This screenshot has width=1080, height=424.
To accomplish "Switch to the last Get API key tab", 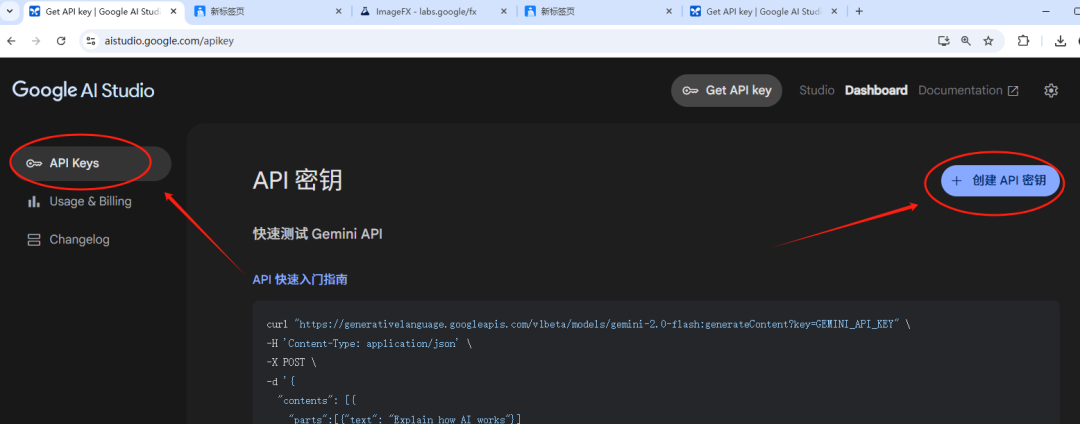I will pyautogui.click(x=765, y=11).
